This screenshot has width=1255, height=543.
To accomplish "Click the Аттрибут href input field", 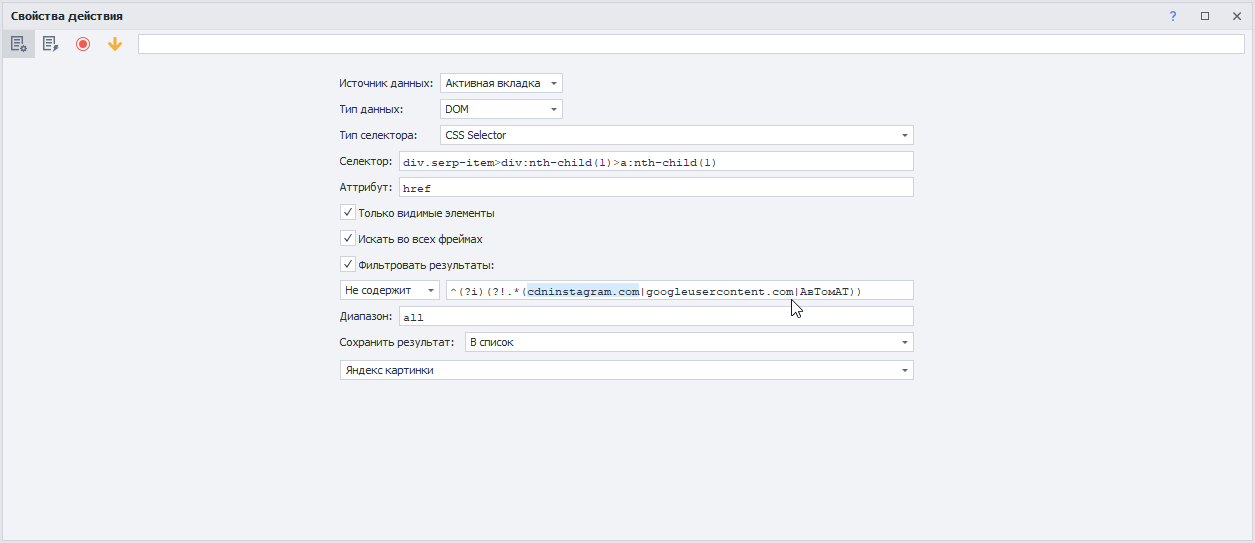I will [656, 187].
